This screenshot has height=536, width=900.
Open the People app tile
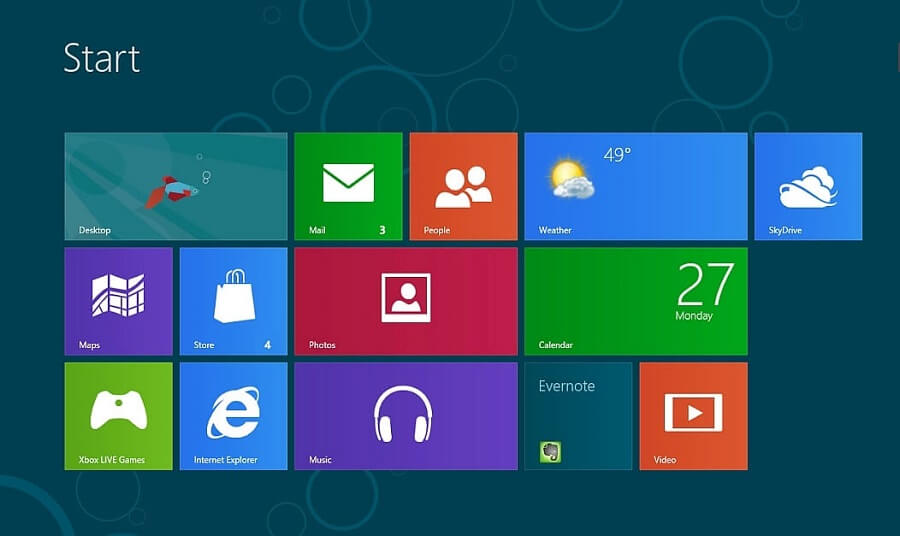463,186
